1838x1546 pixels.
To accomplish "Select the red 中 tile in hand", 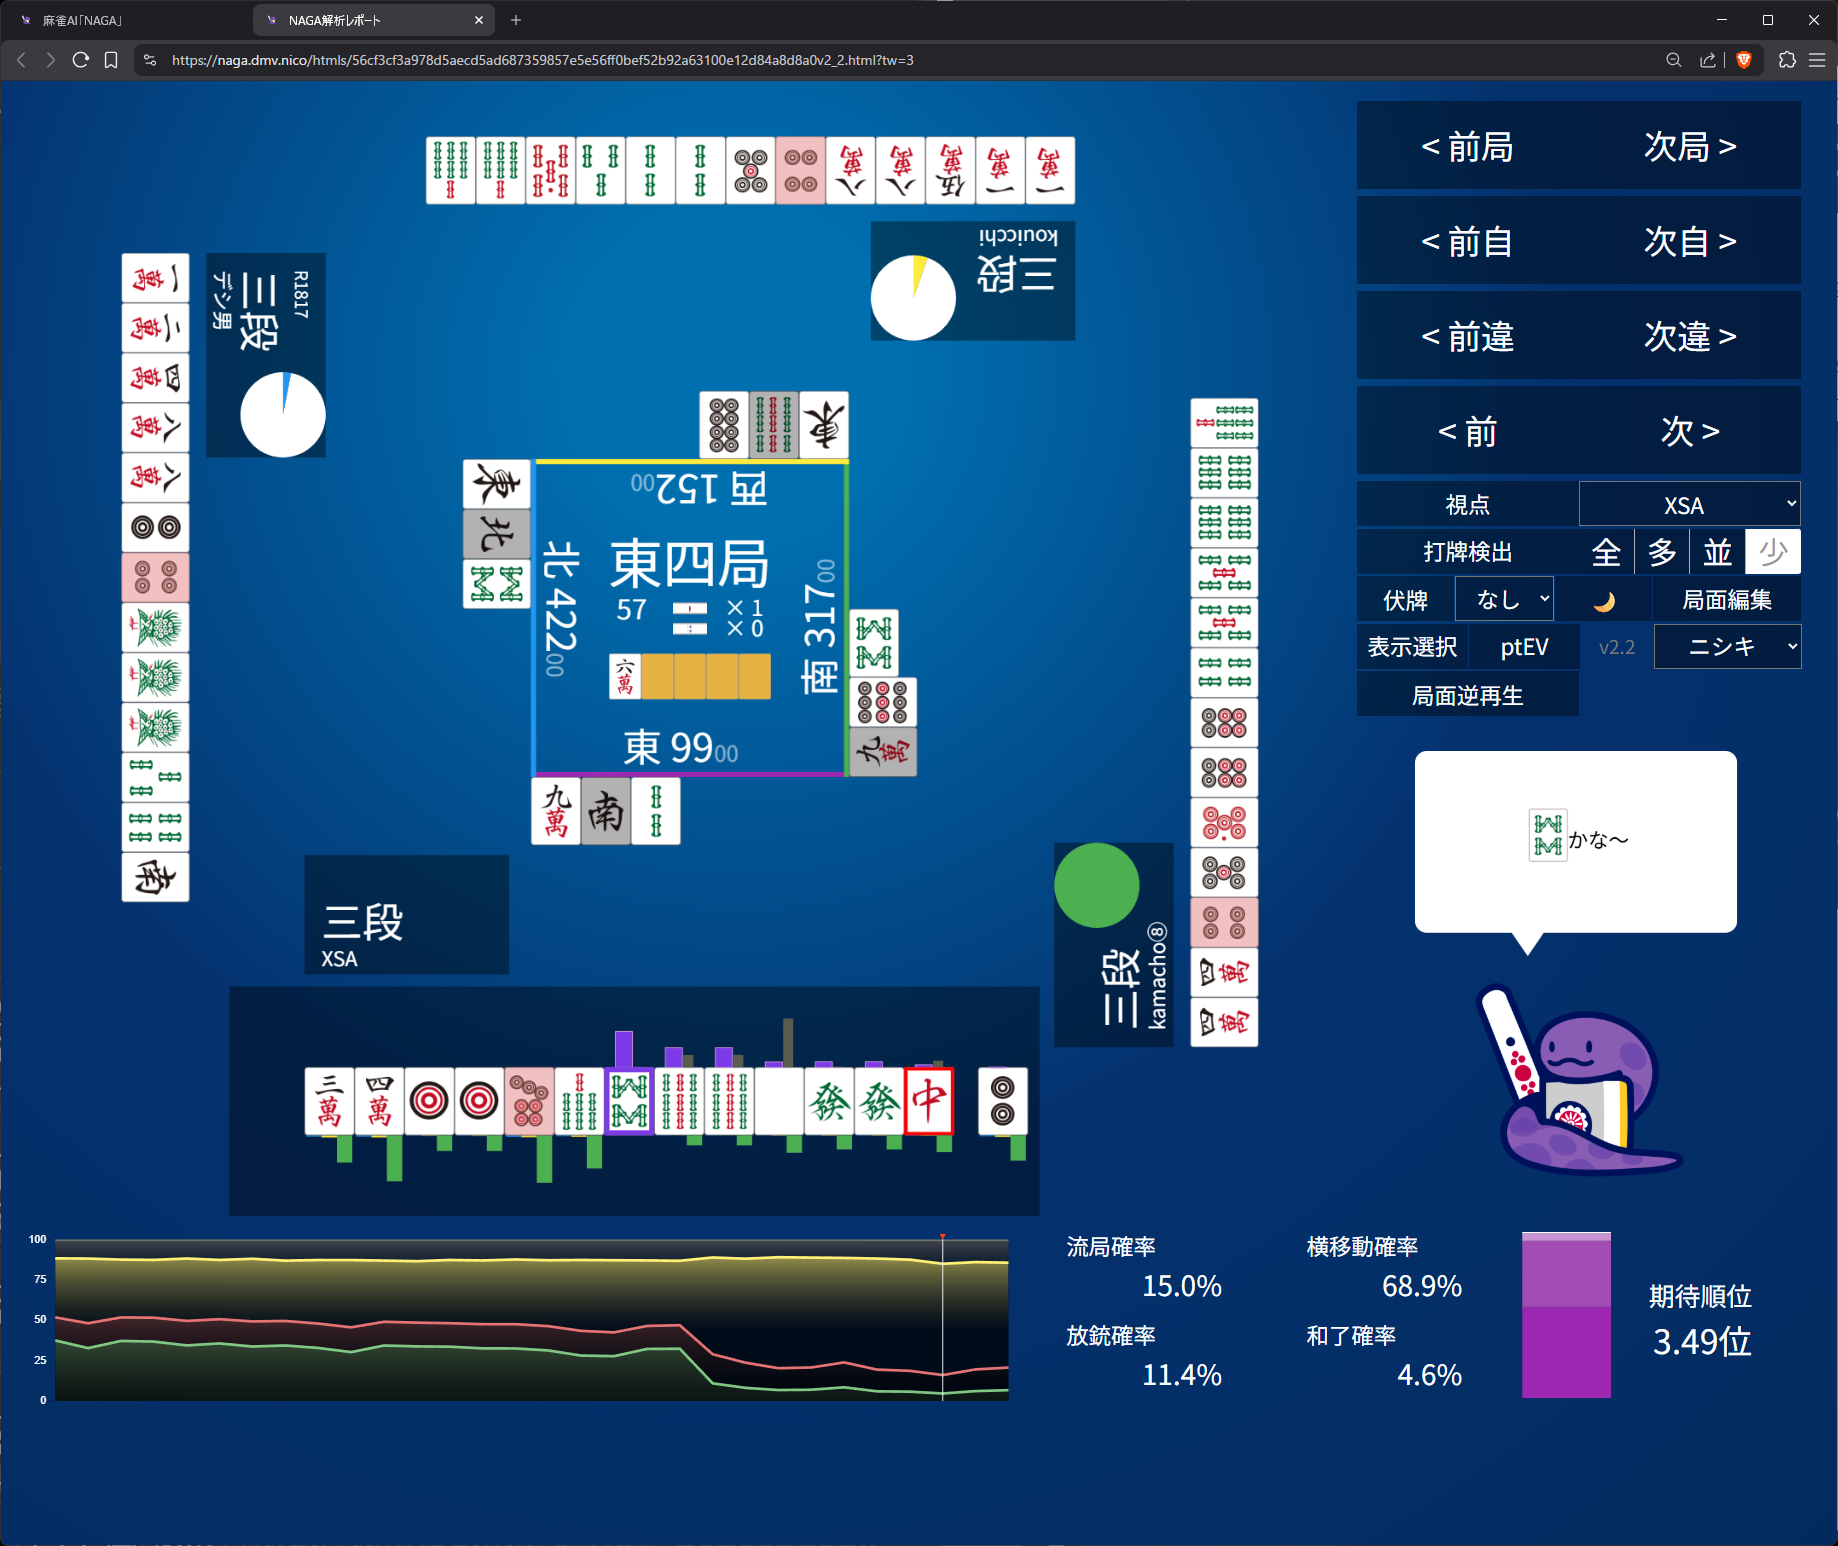I will tap(929, 1101).
